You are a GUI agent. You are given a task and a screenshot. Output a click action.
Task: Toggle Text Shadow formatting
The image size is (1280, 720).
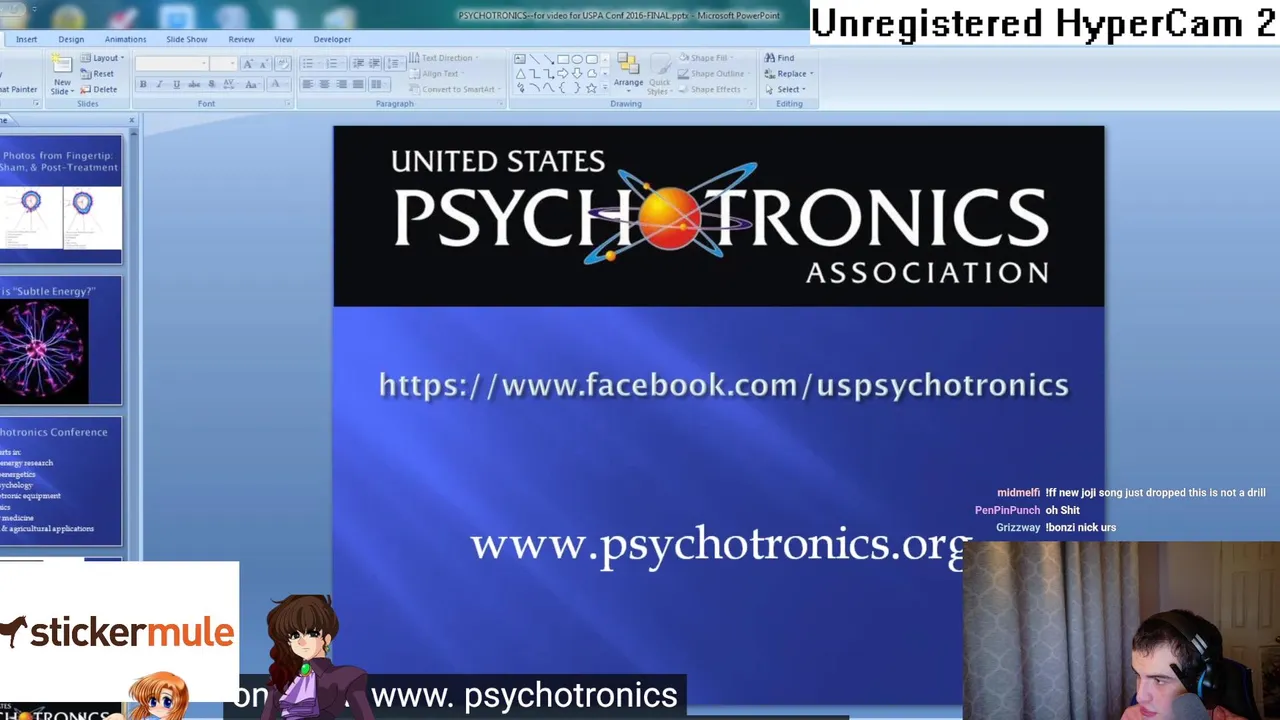tap(211, 84)
